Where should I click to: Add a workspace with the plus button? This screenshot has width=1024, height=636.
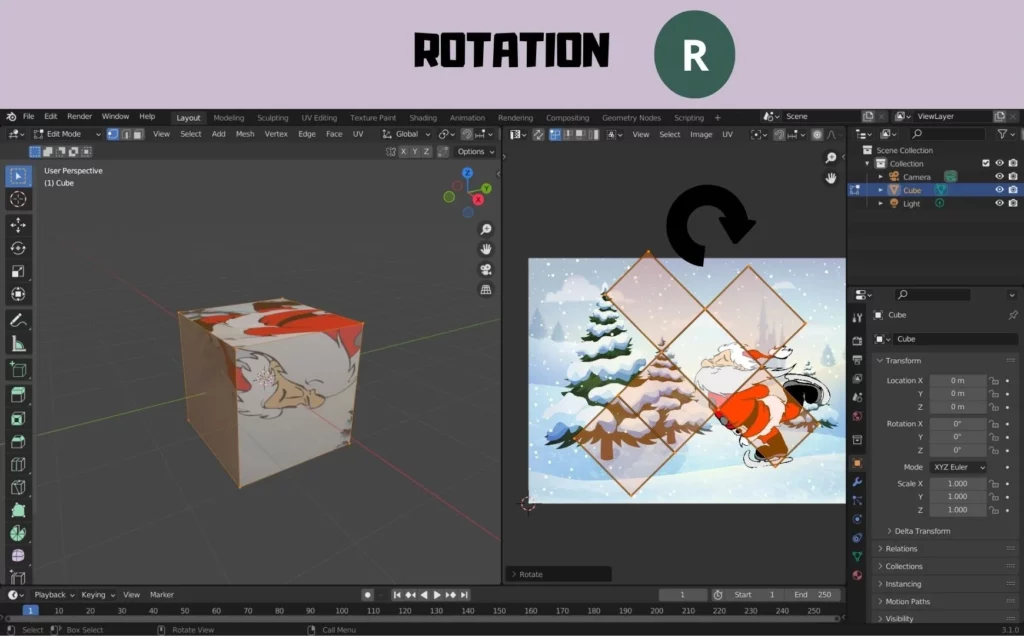(718, 118)
